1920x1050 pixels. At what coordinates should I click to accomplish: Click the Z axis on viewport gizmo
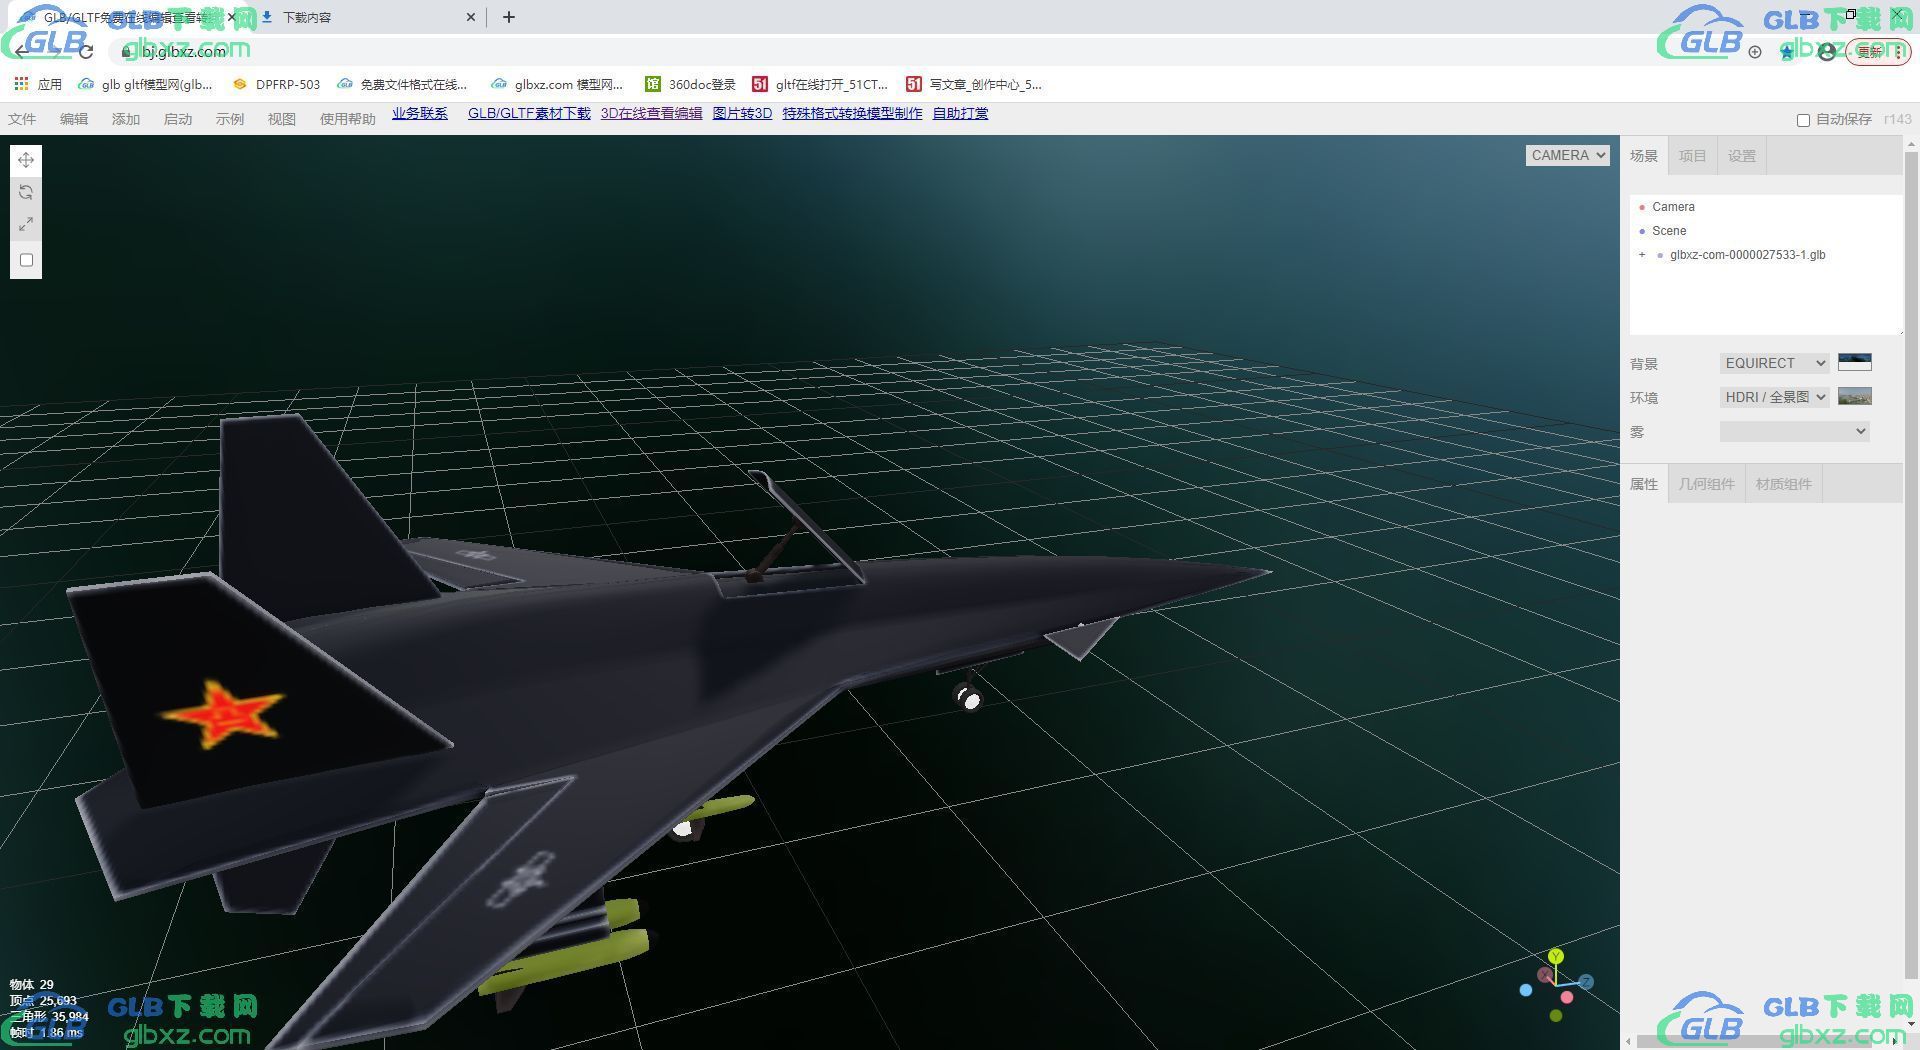click(1586, 982)
